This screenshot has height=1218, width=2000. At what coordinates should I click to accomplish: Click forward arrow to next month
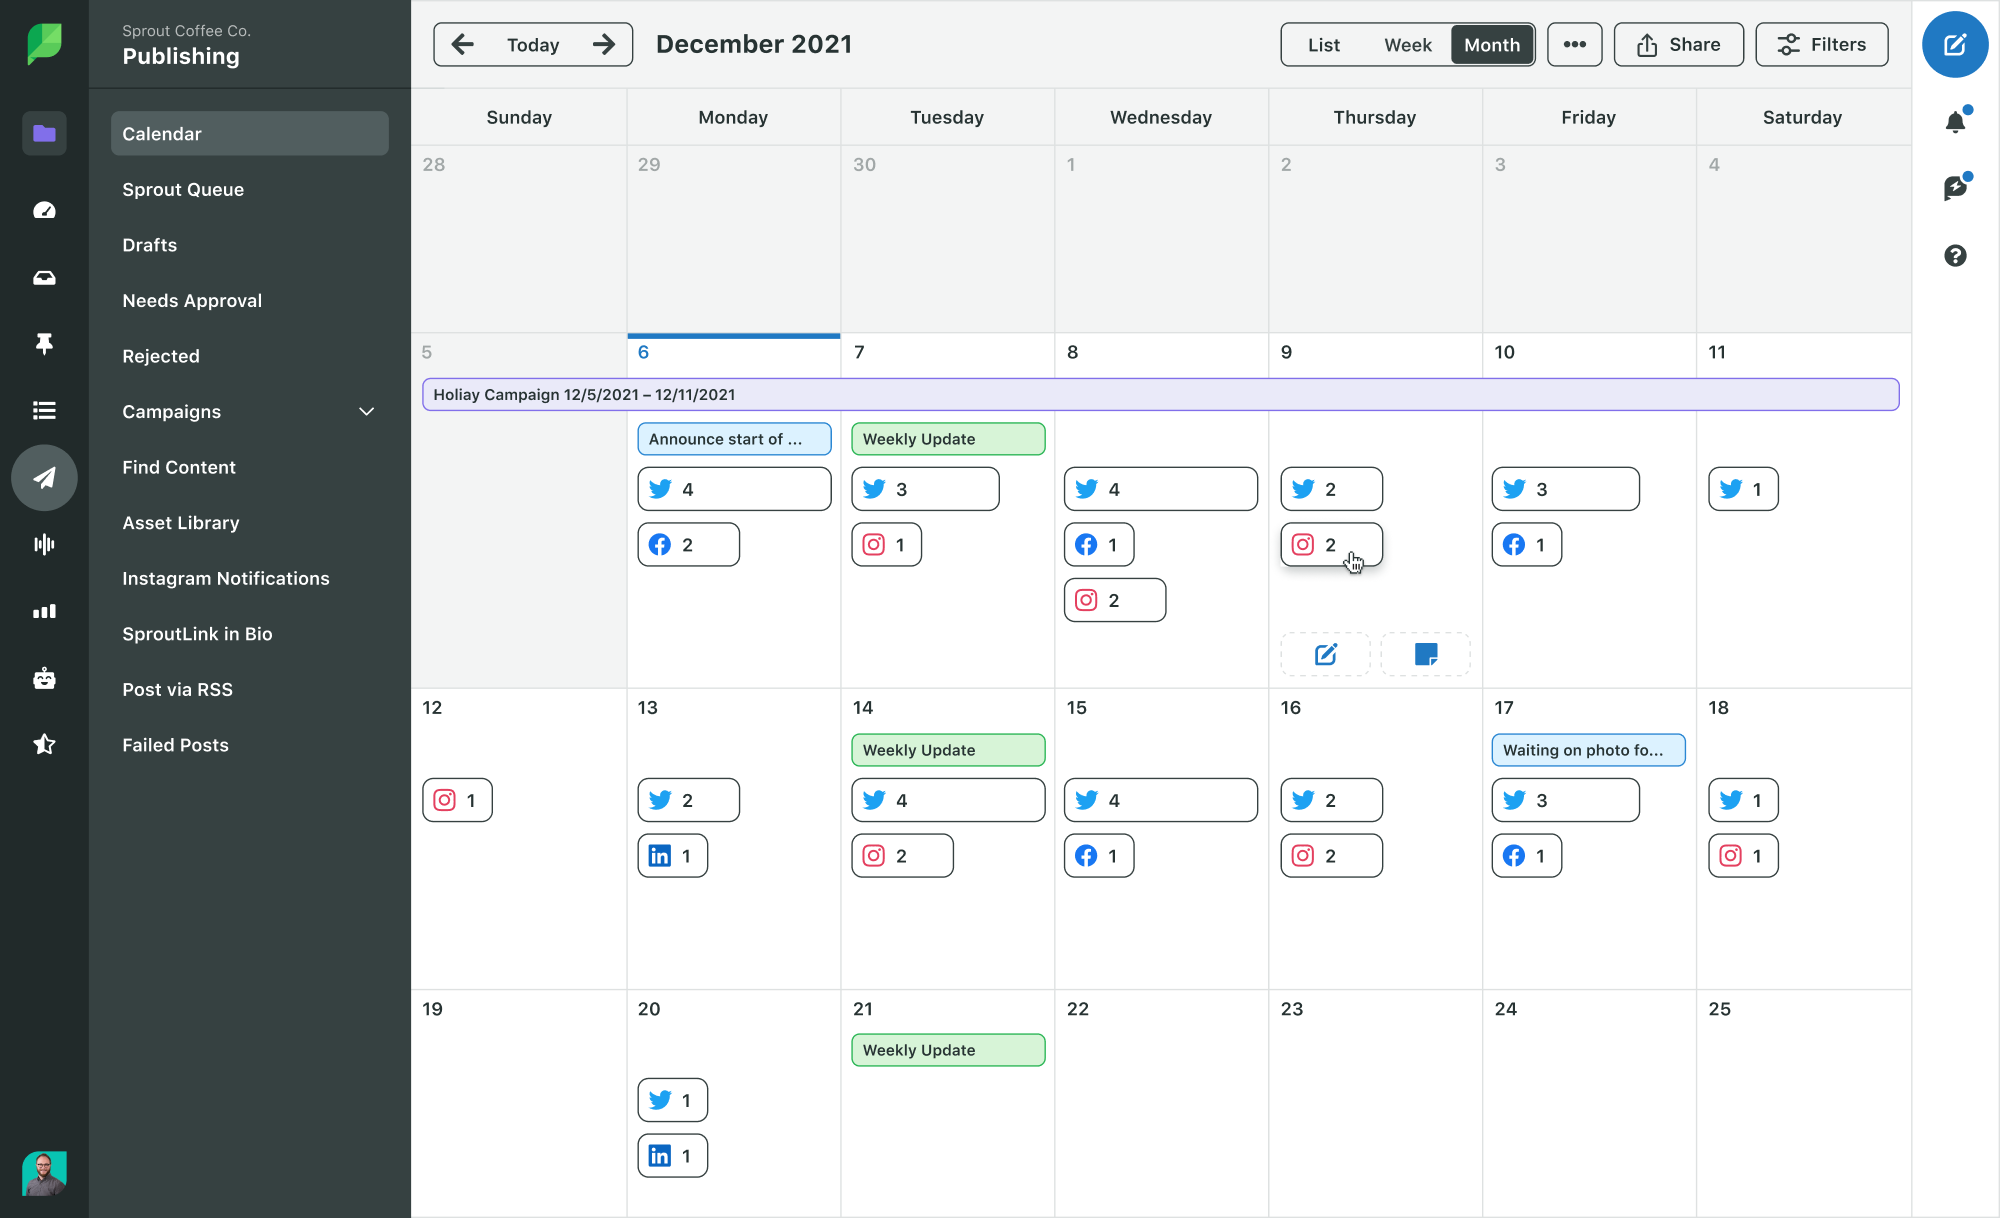(x=604, y=44)
